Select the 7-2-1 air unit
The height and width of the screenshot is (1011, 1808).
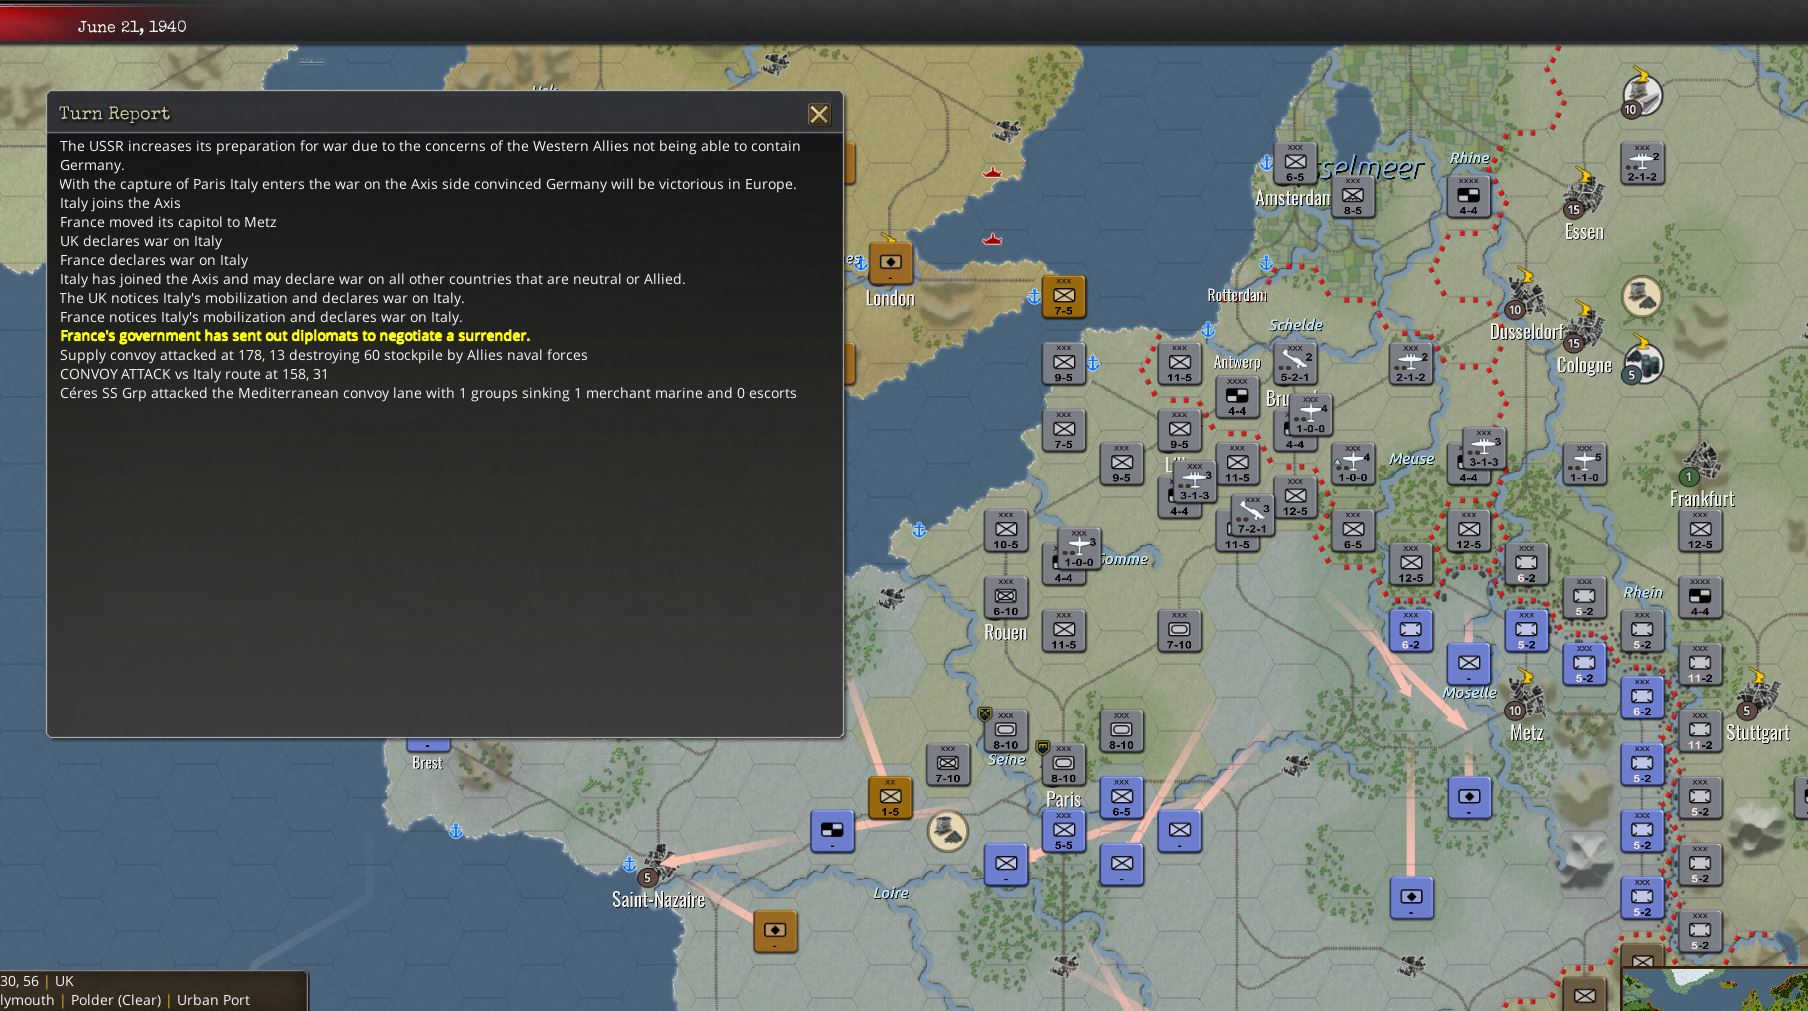(1252, 515)
